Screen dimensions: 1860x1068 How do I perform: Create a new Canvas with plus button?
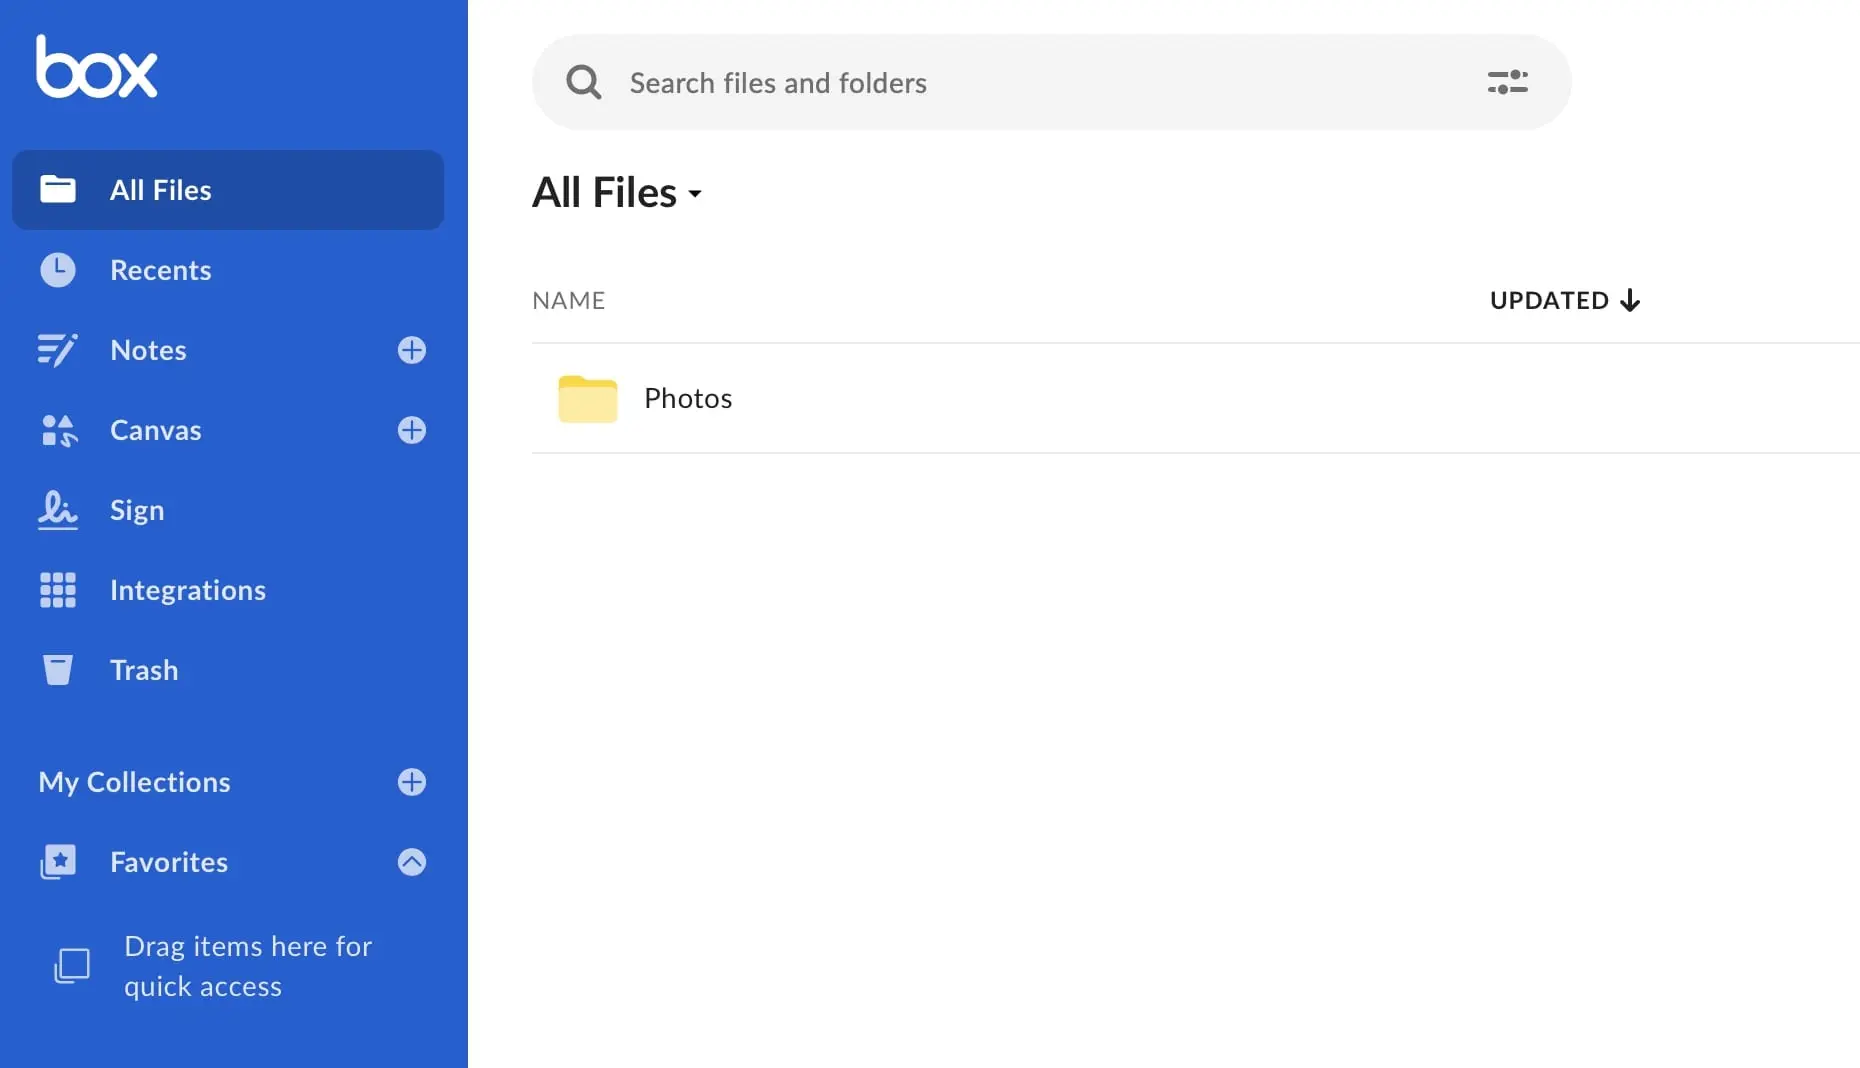coord(411,430)
